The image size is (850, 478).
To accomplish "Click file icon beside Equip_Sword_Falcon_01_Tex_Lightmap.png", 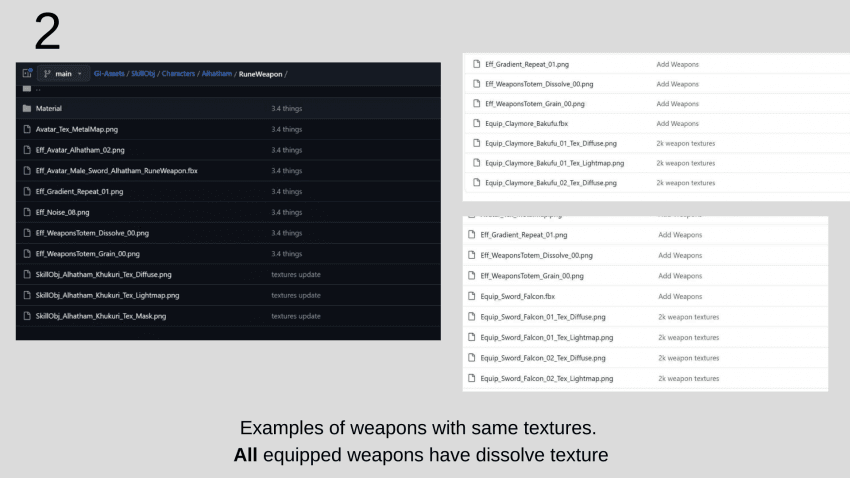I will tap(472, 337).
